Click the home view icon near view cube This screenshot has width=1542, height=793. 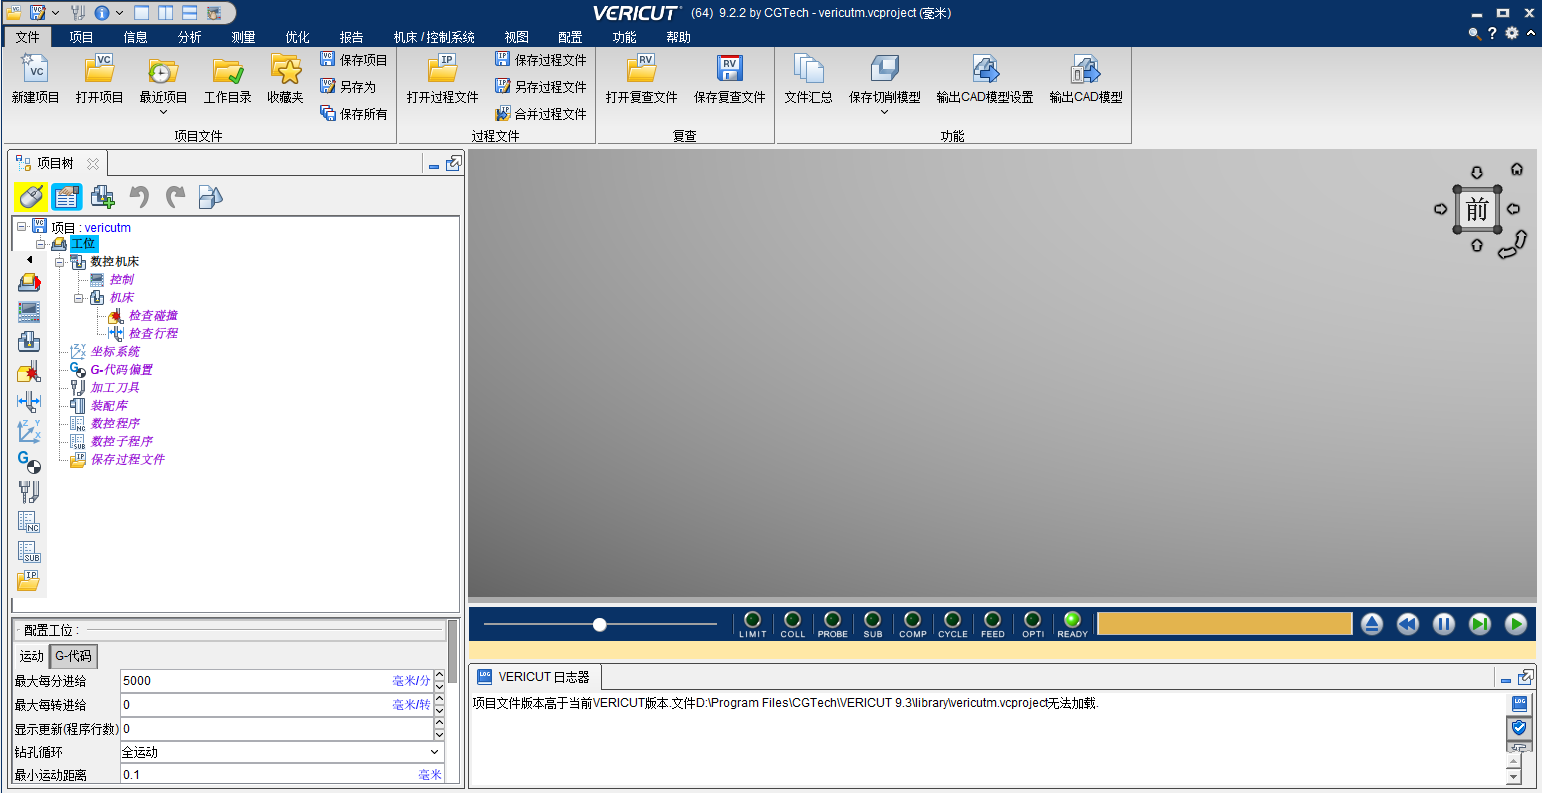pos(1517,169)
